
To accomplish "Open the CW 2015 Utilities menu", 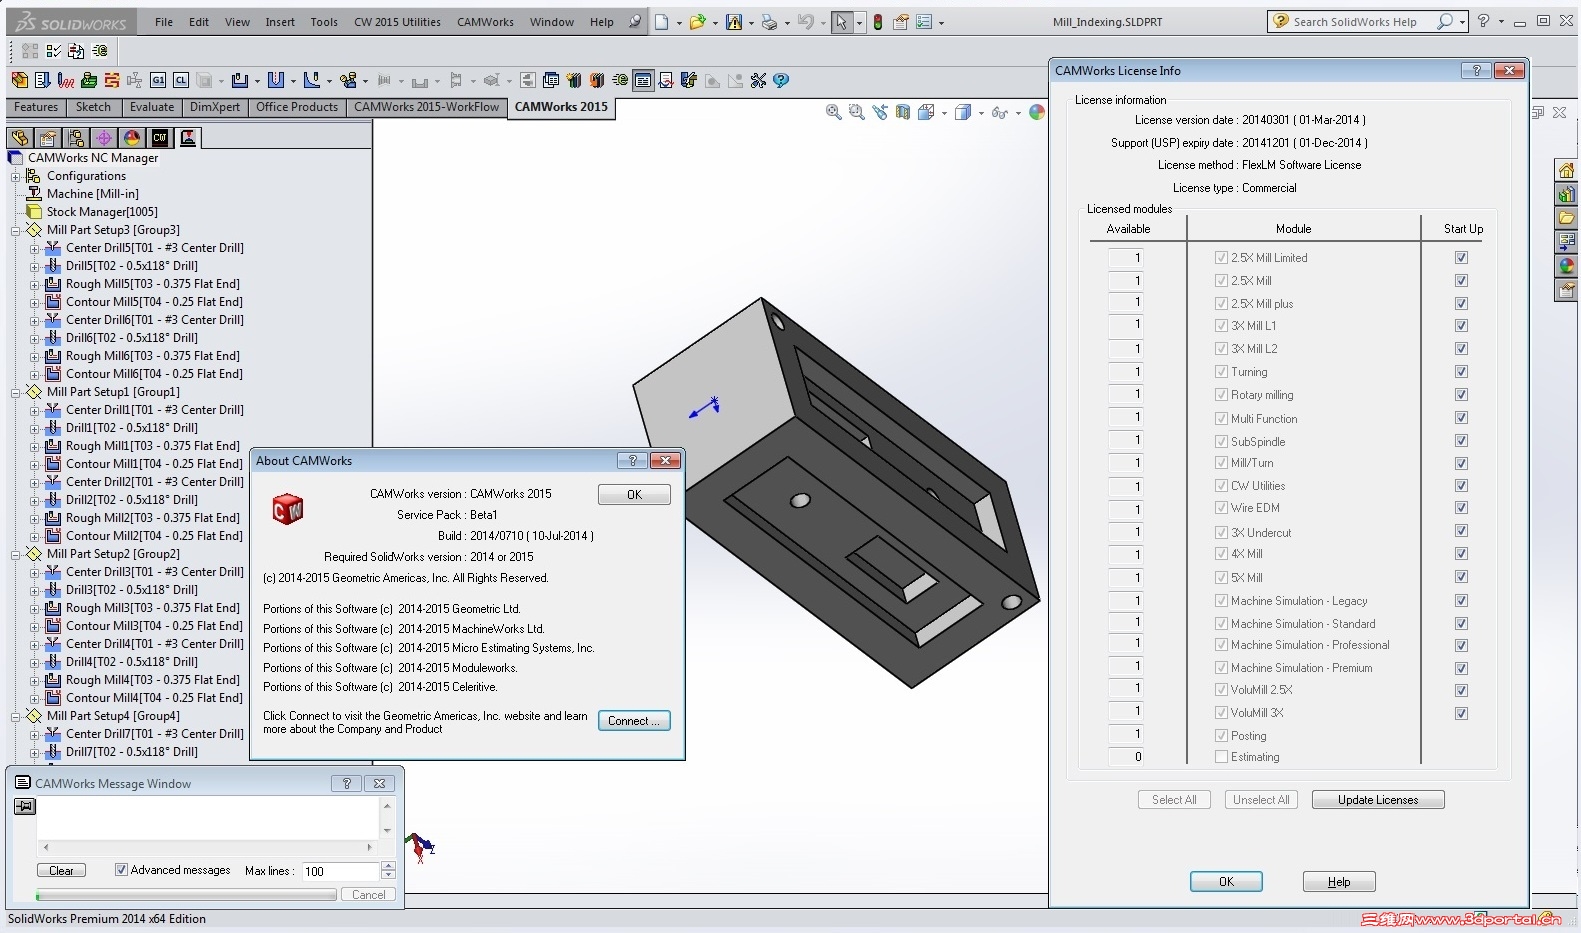I will tap(397, 22).
